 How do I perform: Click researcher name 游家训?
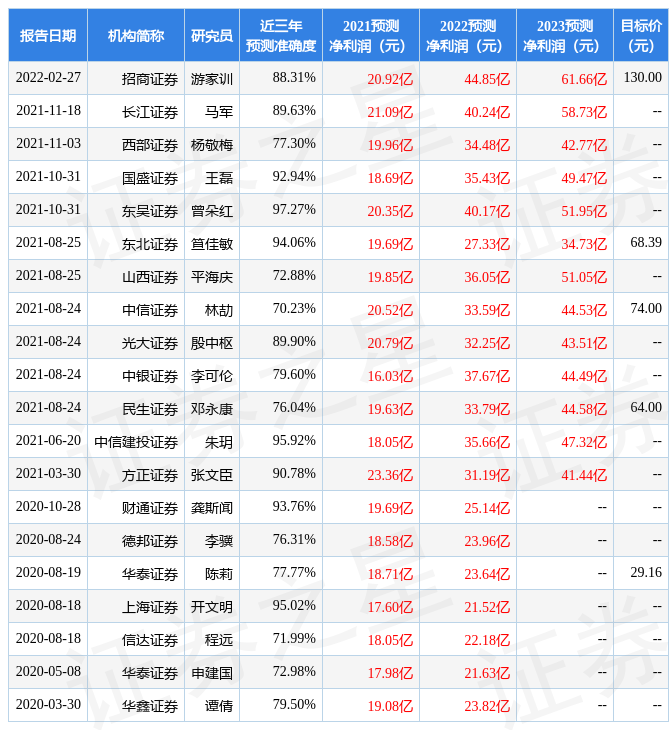click(x=212, y=79)
